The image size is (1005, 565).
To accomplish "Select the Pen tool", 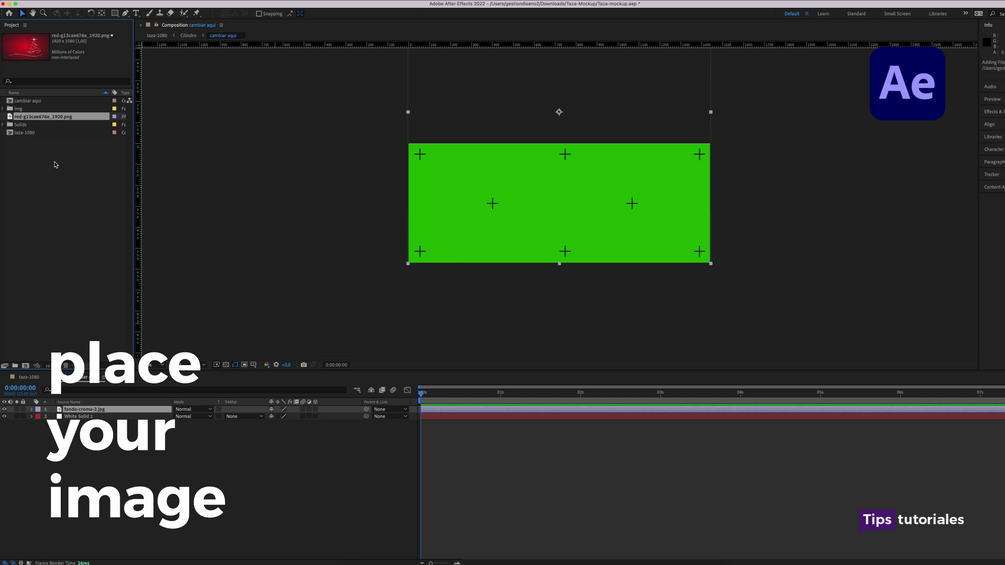I will (x=126, y=13).
